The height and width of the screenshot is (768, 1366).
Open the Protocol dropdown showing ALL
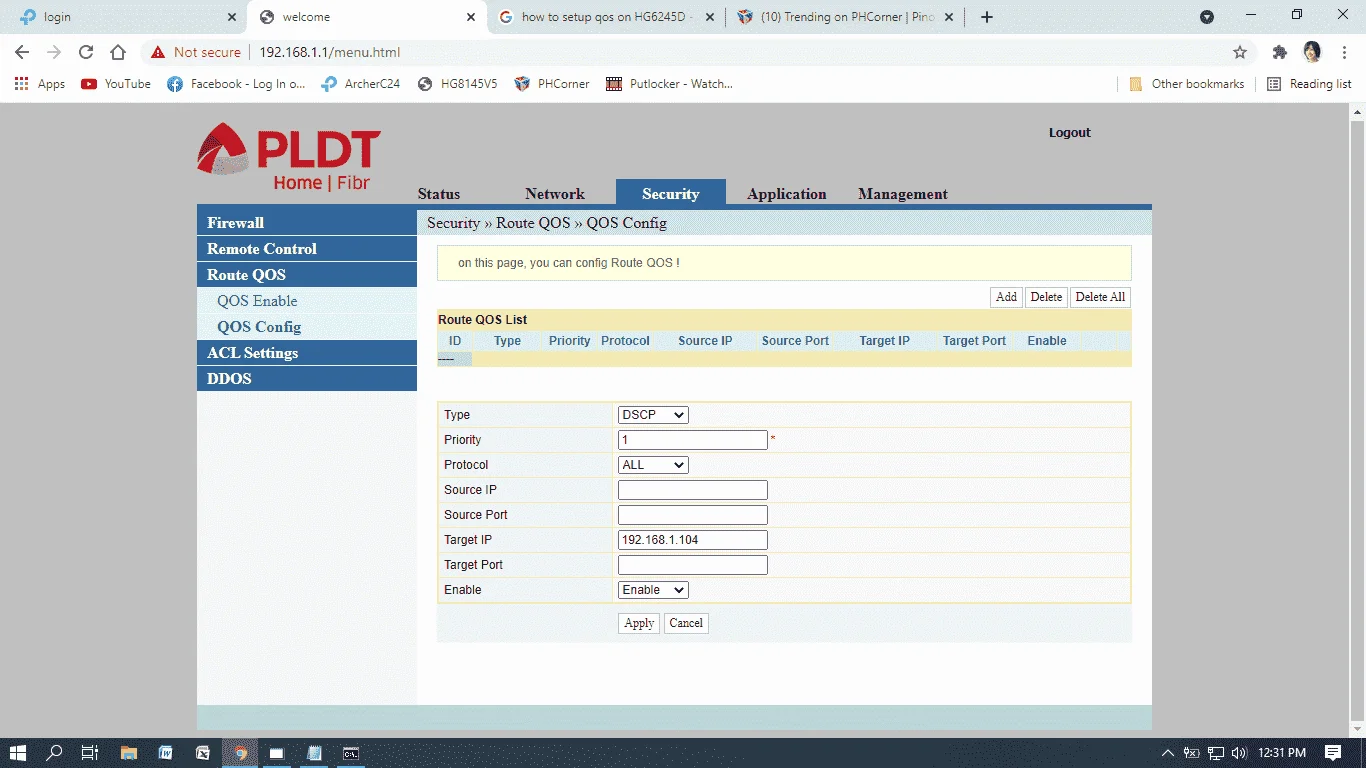coord(653,465)
